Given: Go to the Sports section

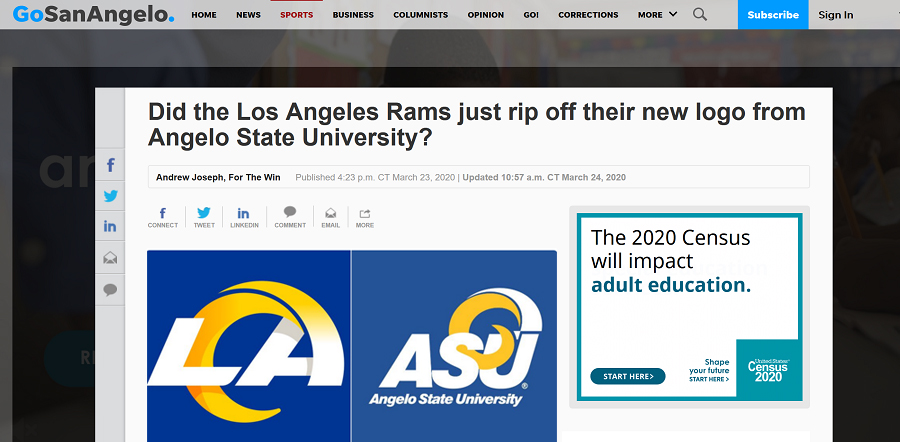Looking at the screenshot, I should coord(297,15).
